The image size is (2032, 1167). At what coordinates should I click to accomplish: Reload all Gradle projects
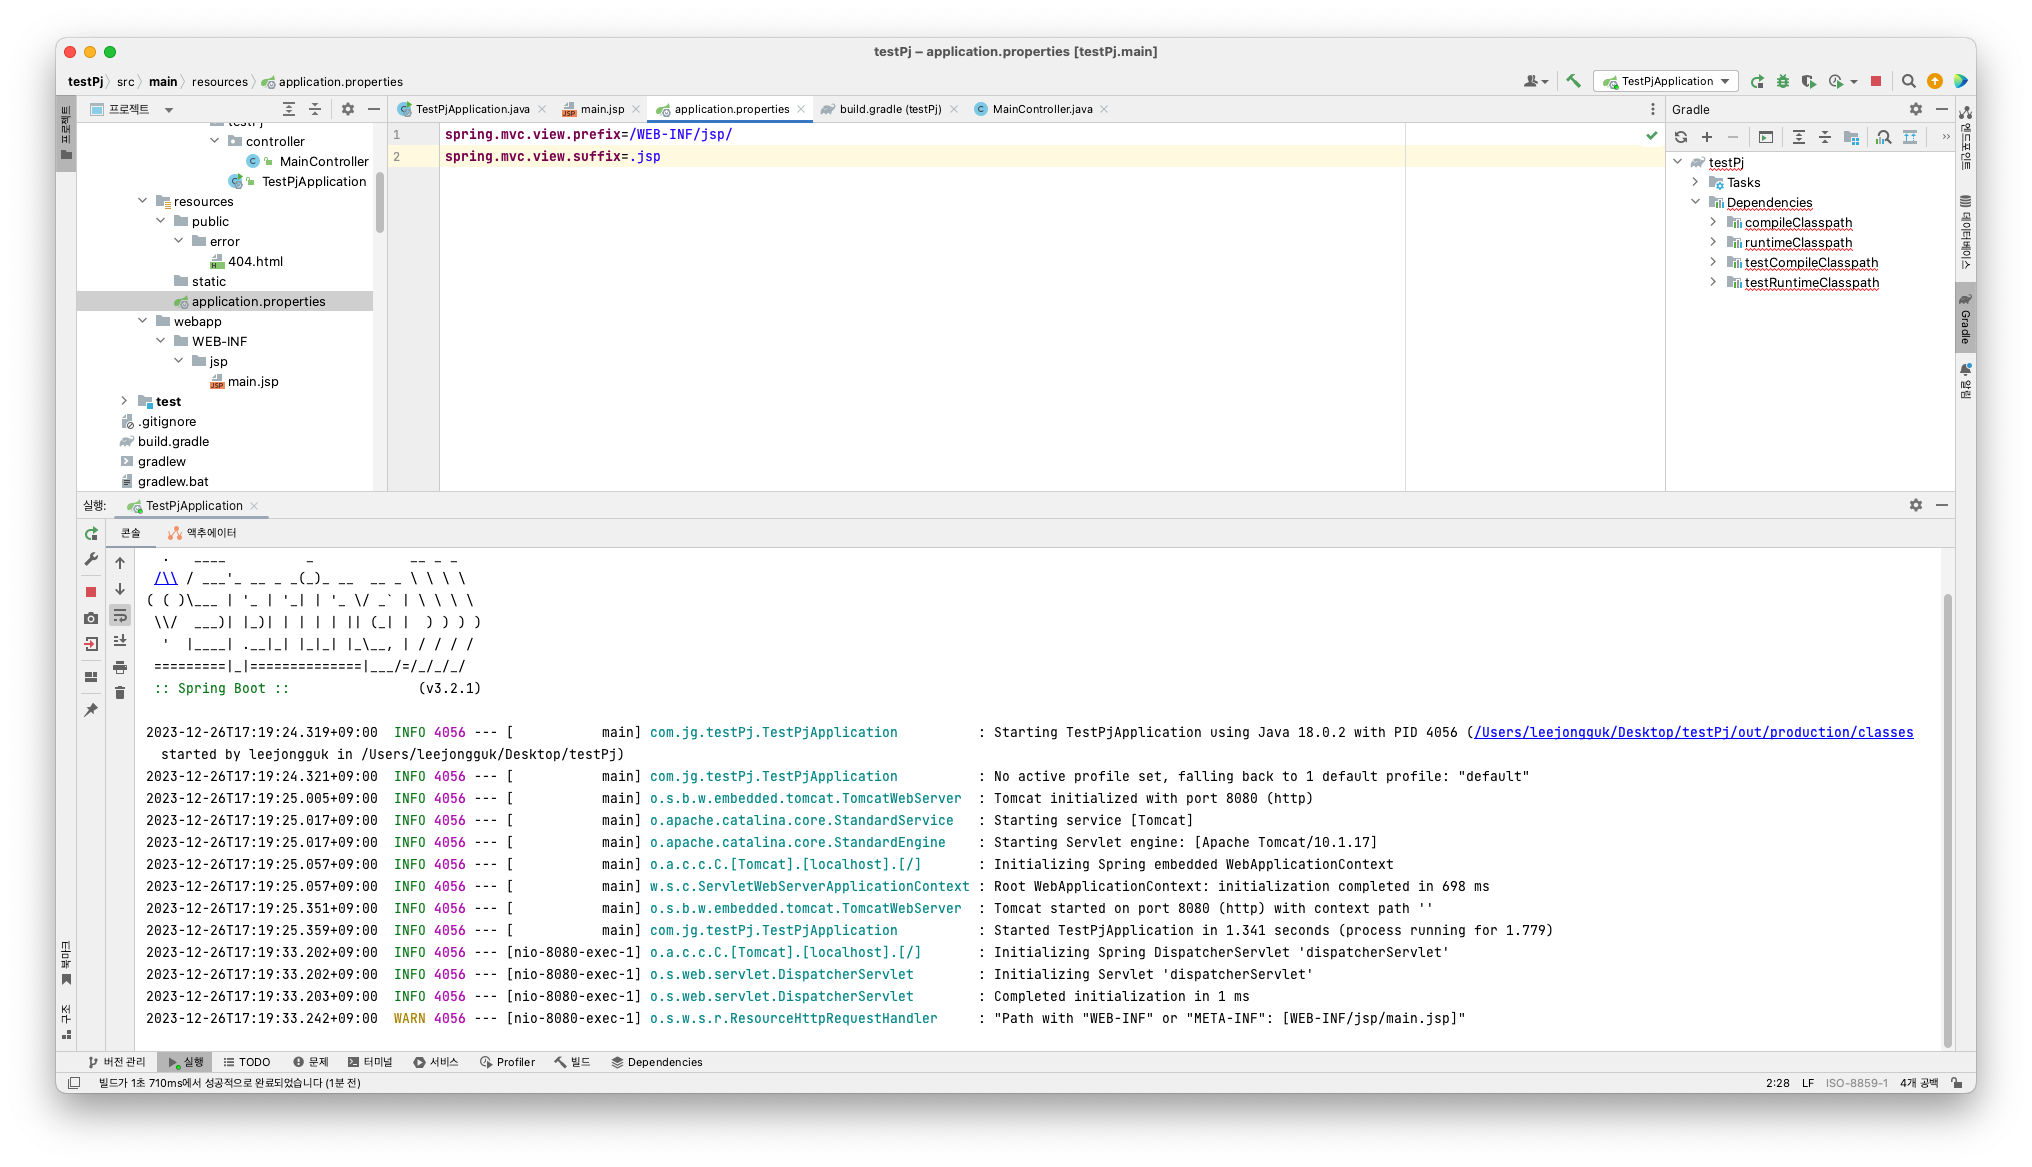1681,137
